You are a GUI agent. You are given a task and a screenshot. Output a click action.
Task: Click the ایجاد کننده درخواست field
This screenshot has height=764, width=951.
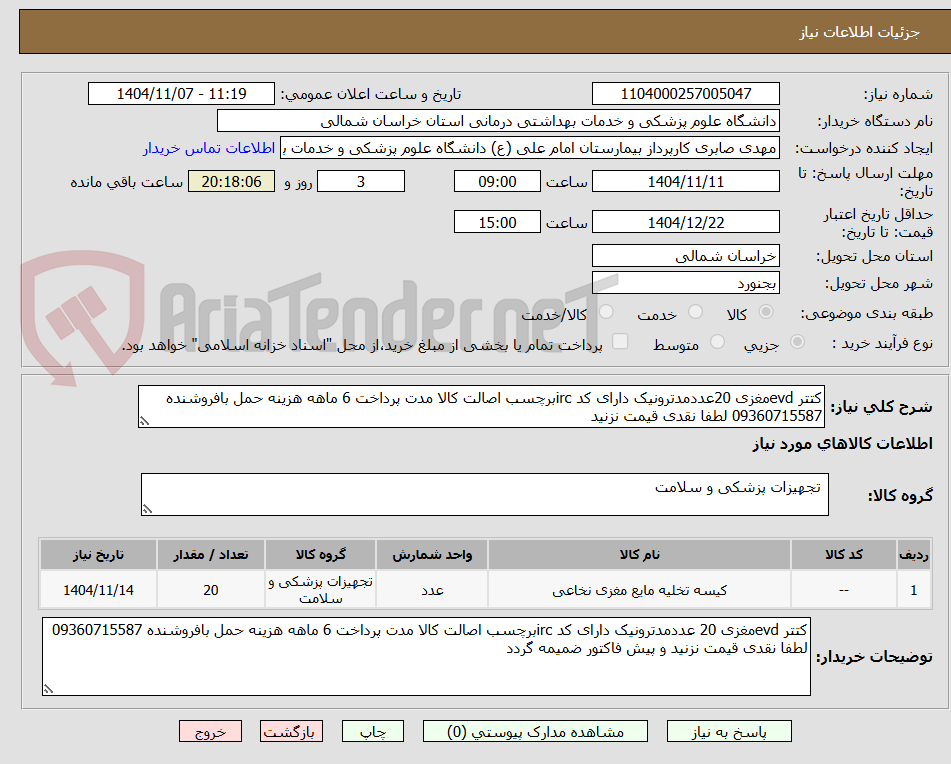pyautogui.click(x=529, y=148)
